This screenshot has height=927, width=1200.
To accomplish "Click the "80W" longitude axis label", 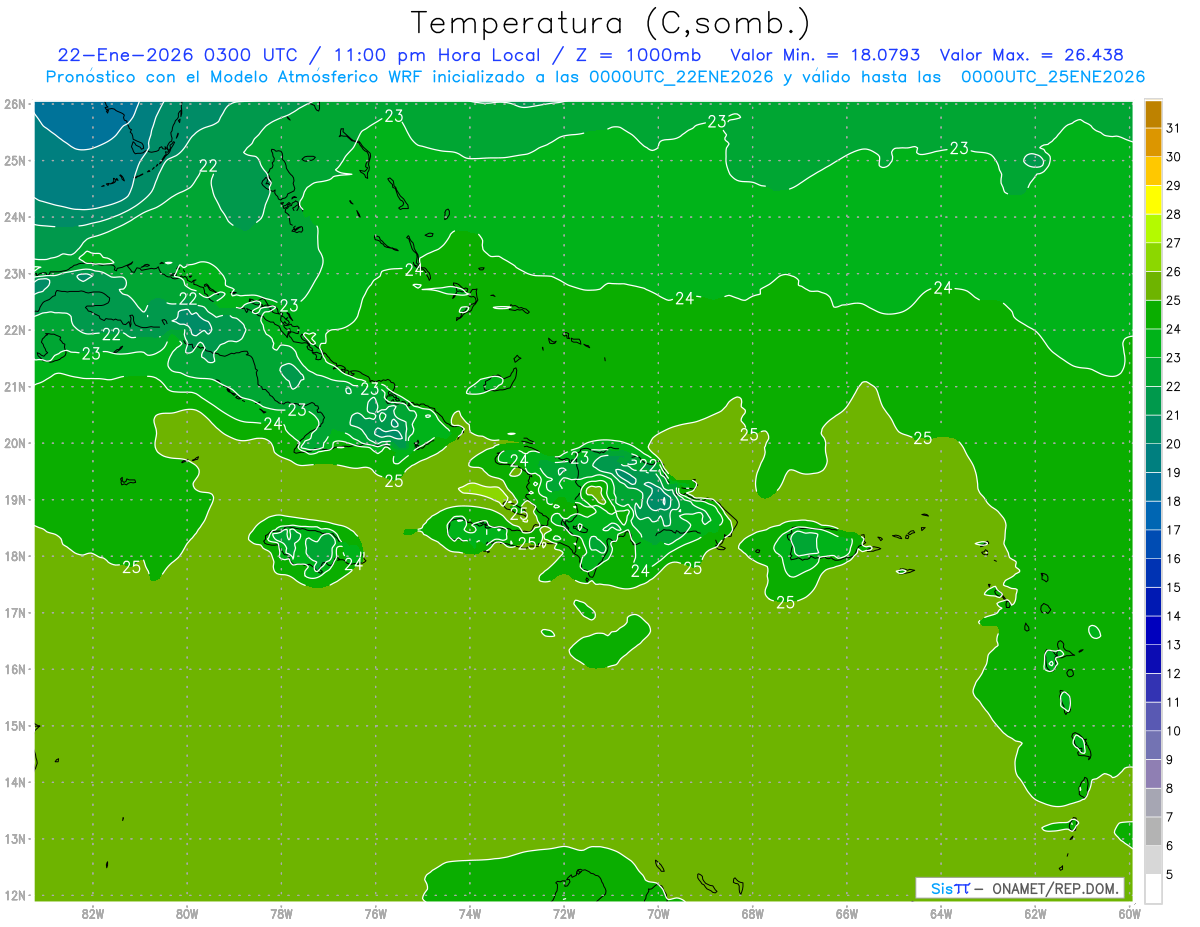I will click(x=187, y=913).
